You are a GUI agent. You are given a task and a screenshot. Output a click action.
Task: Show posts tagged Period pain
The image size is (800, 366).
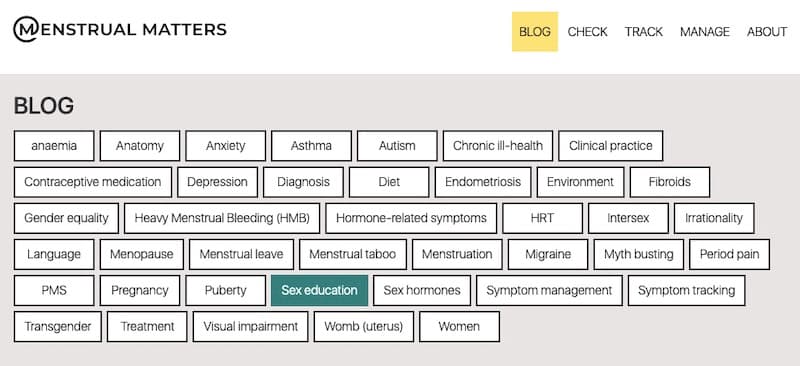(729, 254)
